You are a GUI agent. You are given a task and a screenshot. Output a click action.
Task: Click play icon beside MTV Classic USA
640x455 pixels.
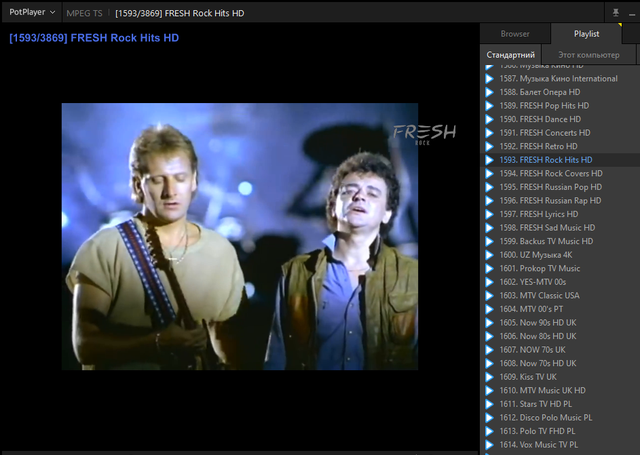[489, 295]
